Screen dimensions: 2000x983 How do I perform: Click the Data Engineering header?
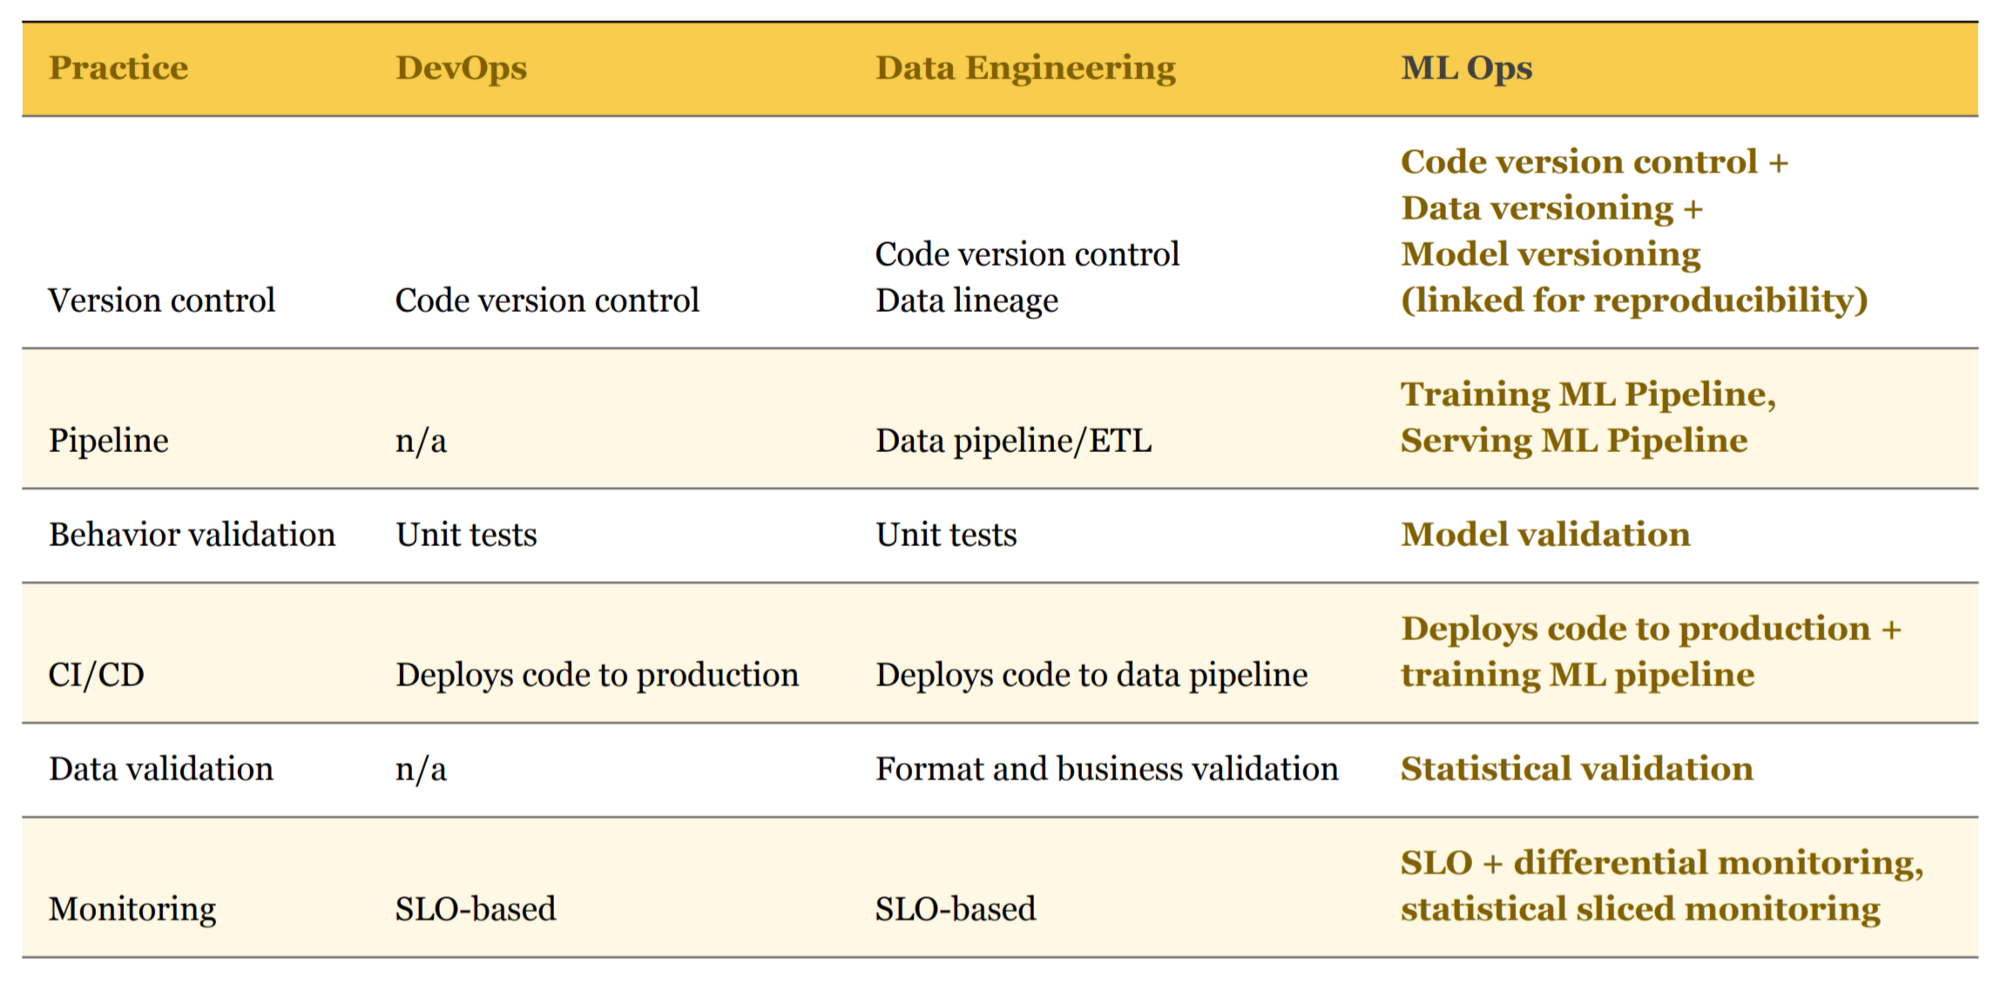pos(1025,68)
